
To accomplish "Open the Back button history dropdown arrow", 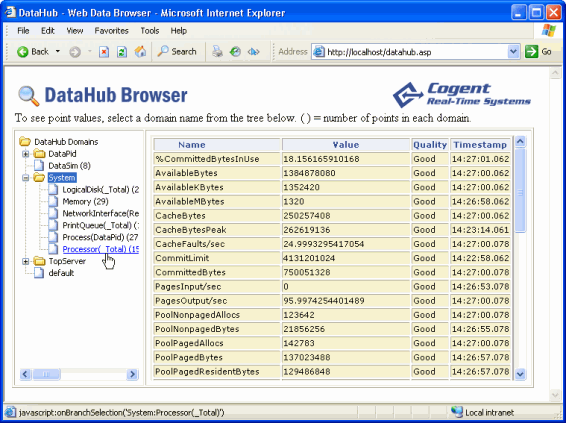I will [57, 52].
